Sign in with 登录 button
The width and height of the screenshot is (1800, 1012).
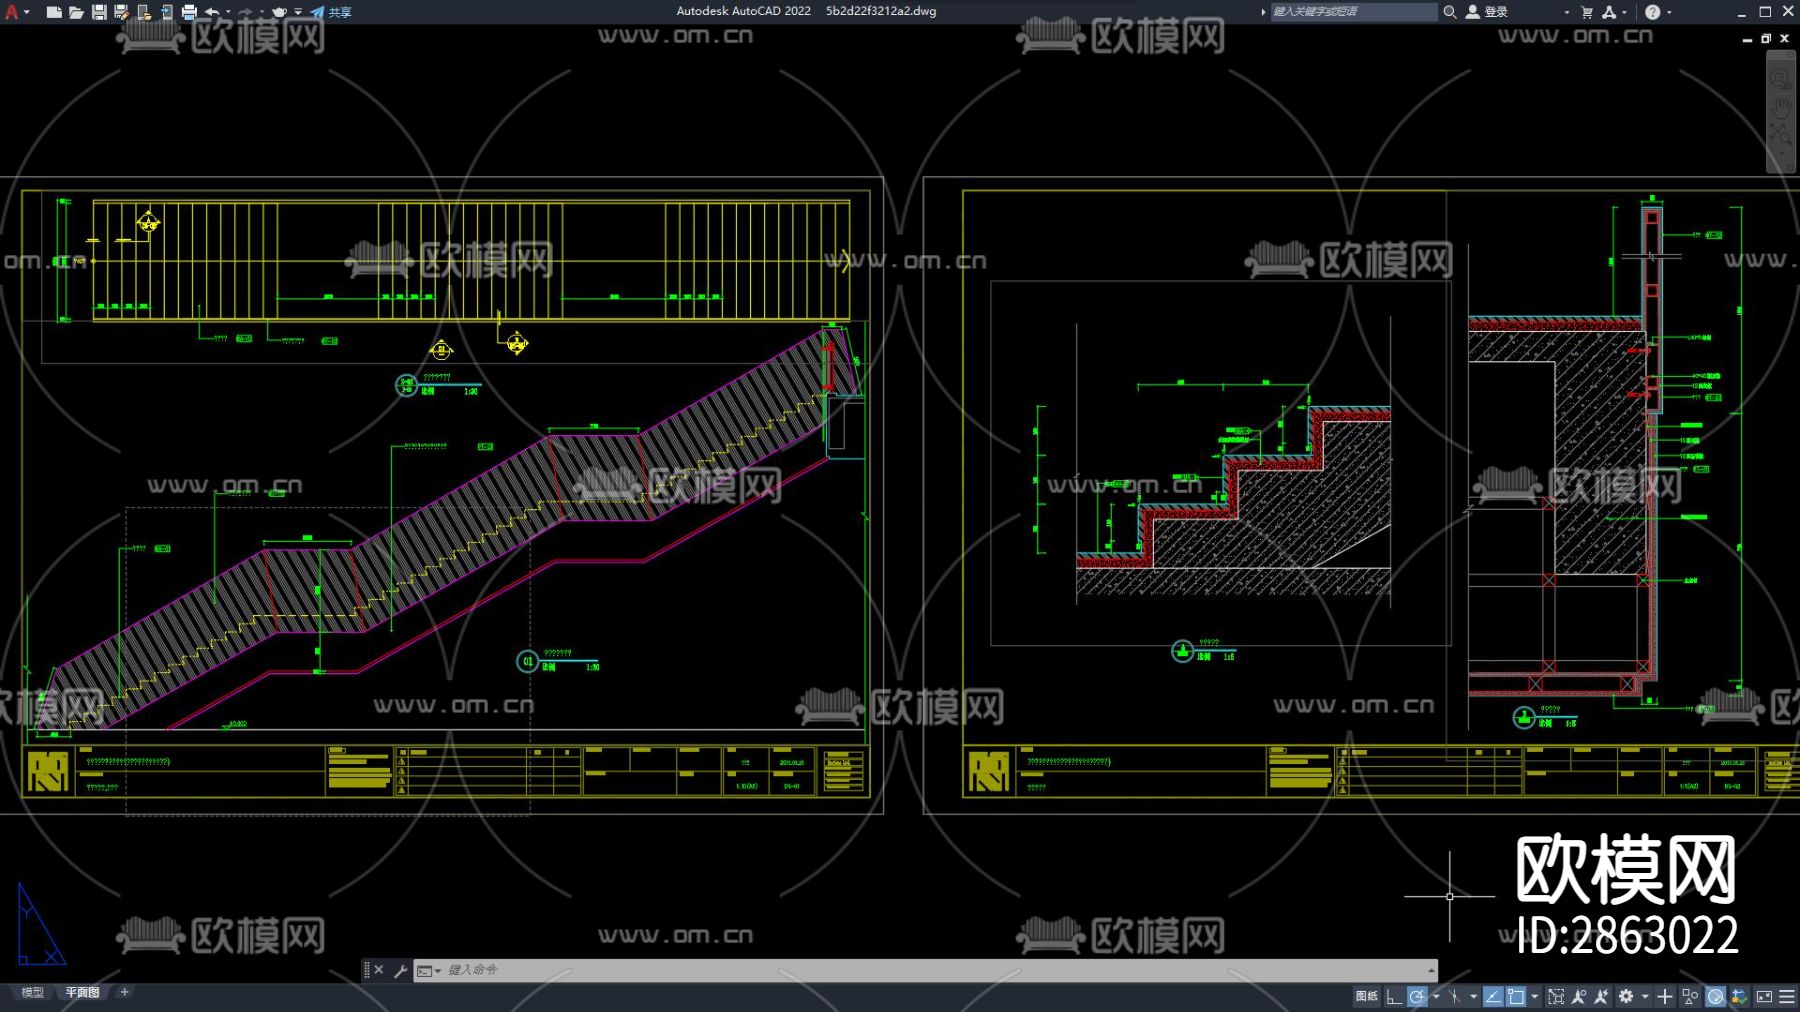(x=1487, y=12)
